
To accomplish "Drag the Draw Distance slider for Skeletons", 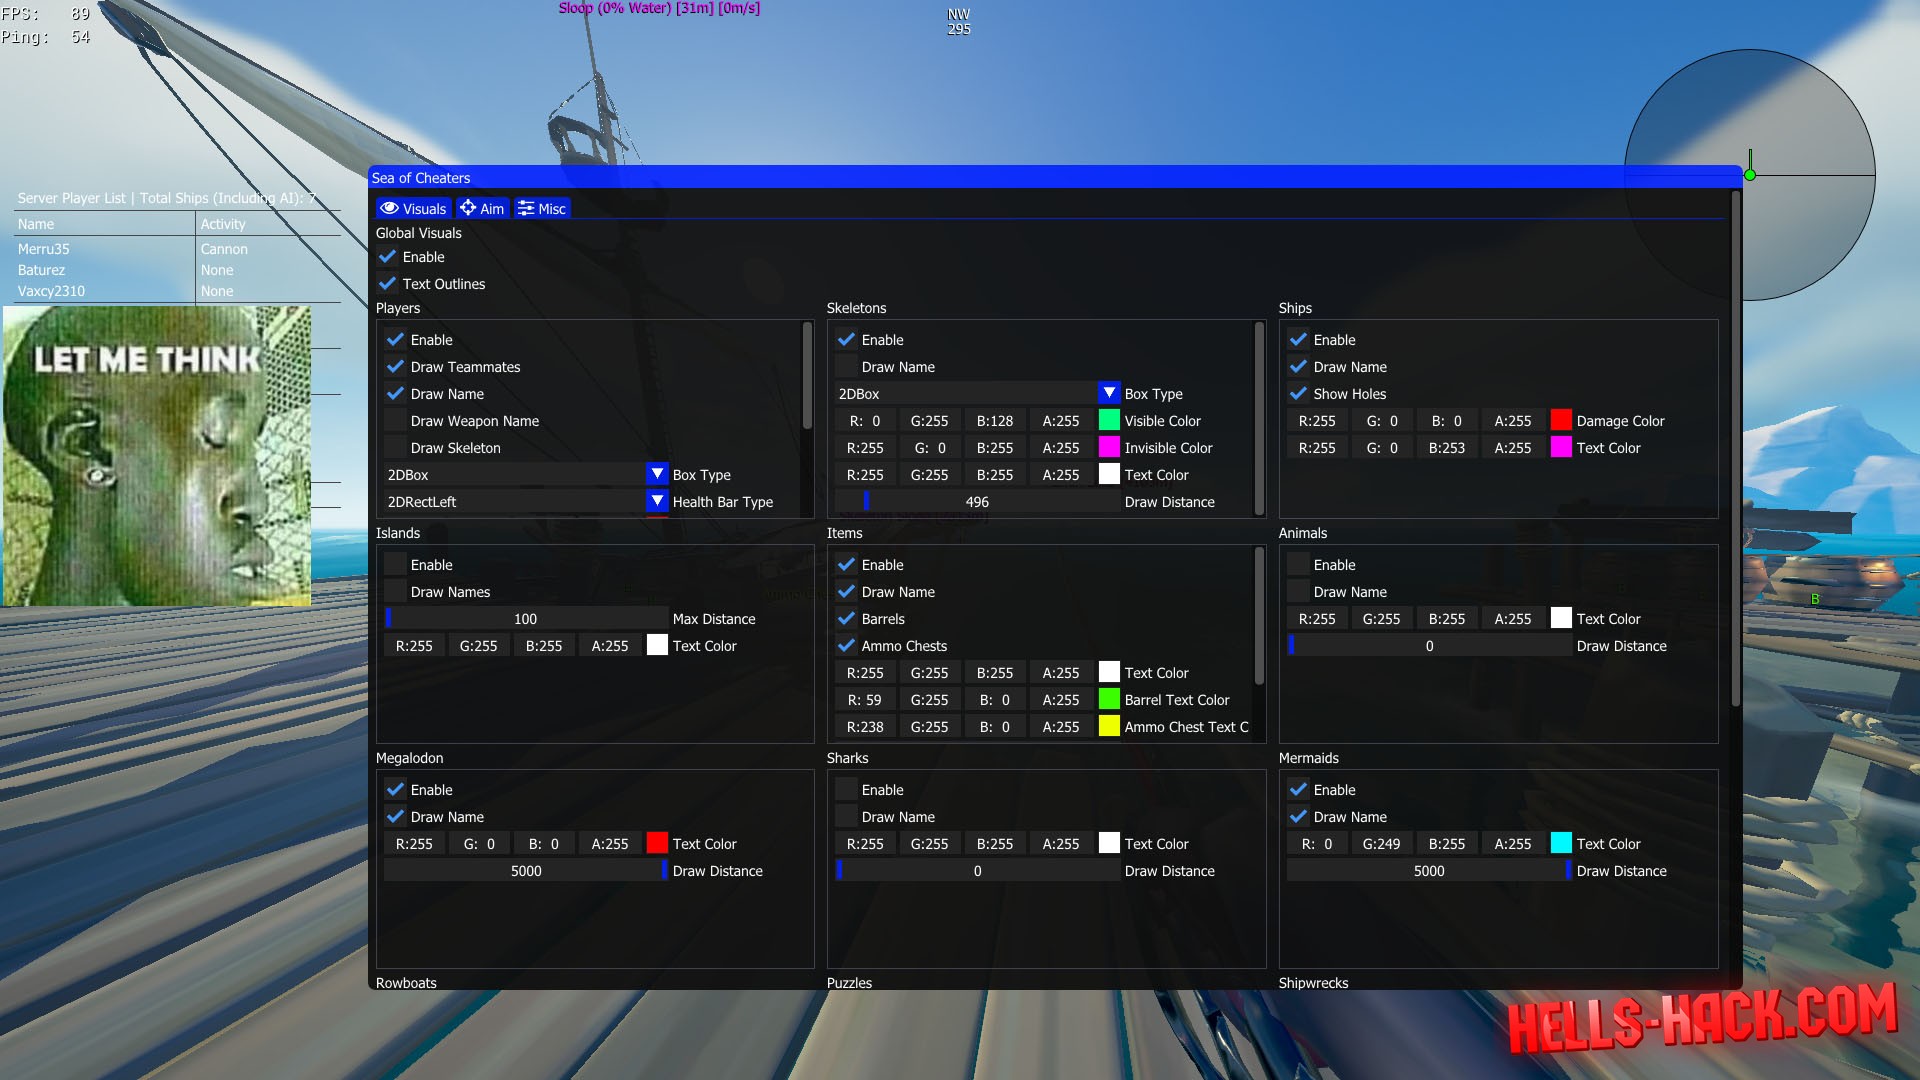I will tap(864, 501).
